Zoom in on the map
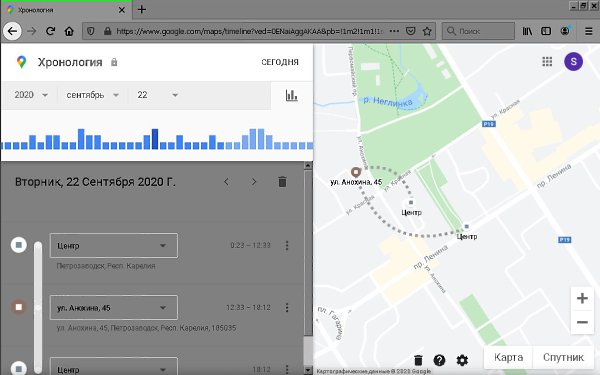 click(x=582, y=298)
